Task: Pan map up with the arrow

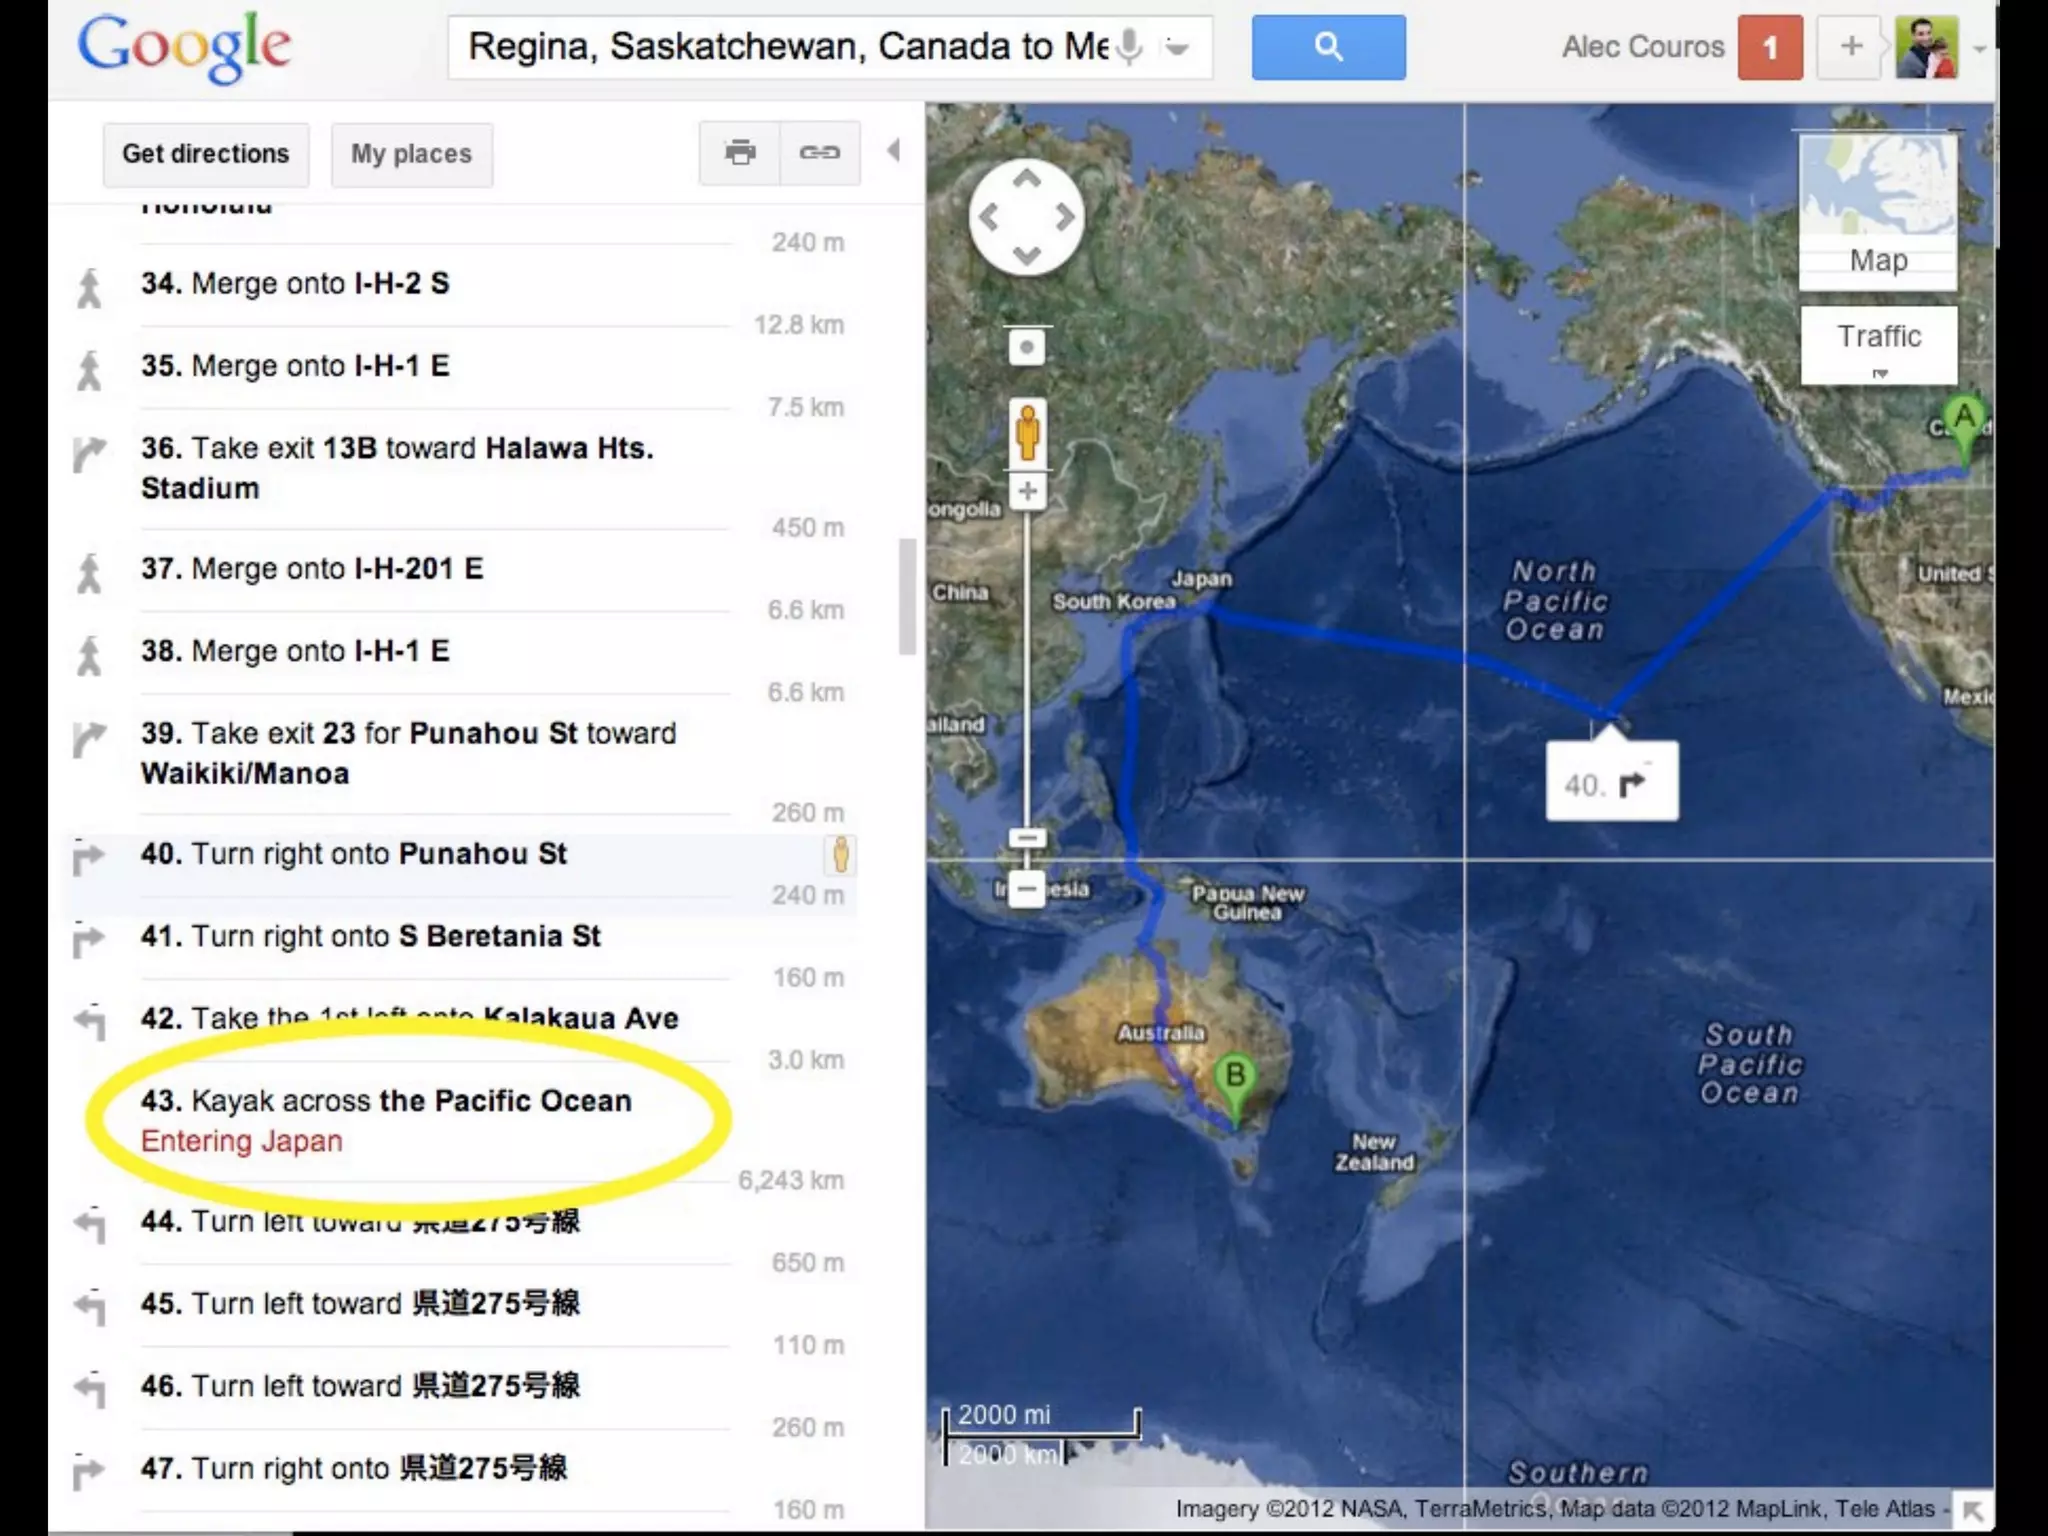Action: point(1027,180)
